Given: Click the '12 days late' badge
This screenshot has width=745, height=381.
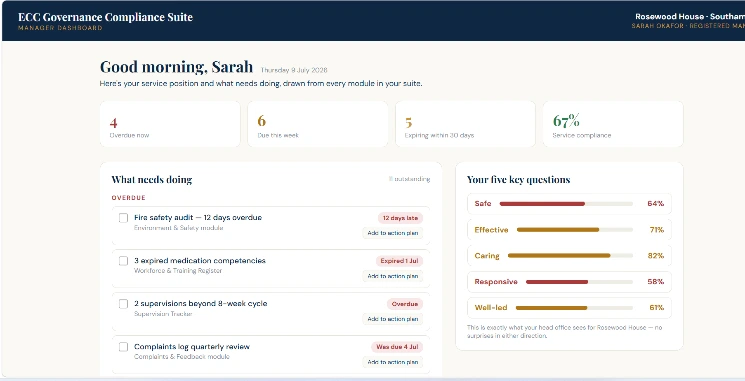Looking at the screenshot, I should tap(400, 218).
